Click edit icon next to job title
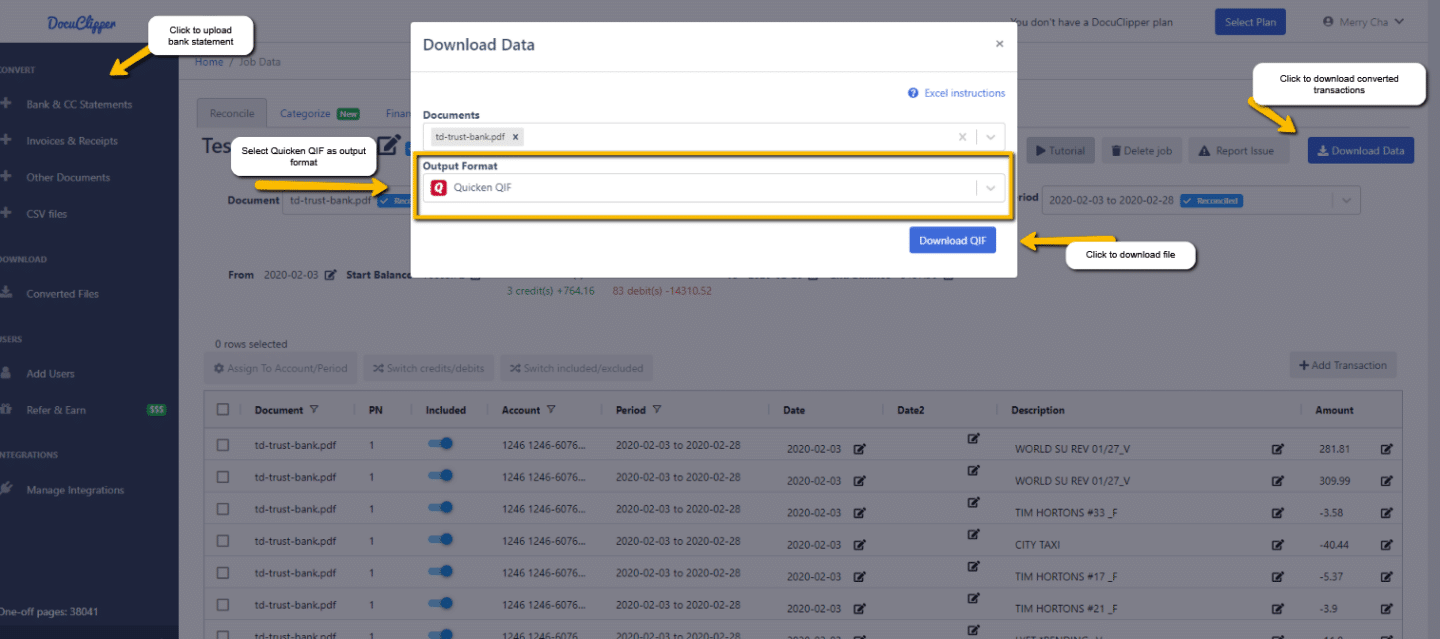This screenshot has width=1440, height=639. click(x=388, y=145)
